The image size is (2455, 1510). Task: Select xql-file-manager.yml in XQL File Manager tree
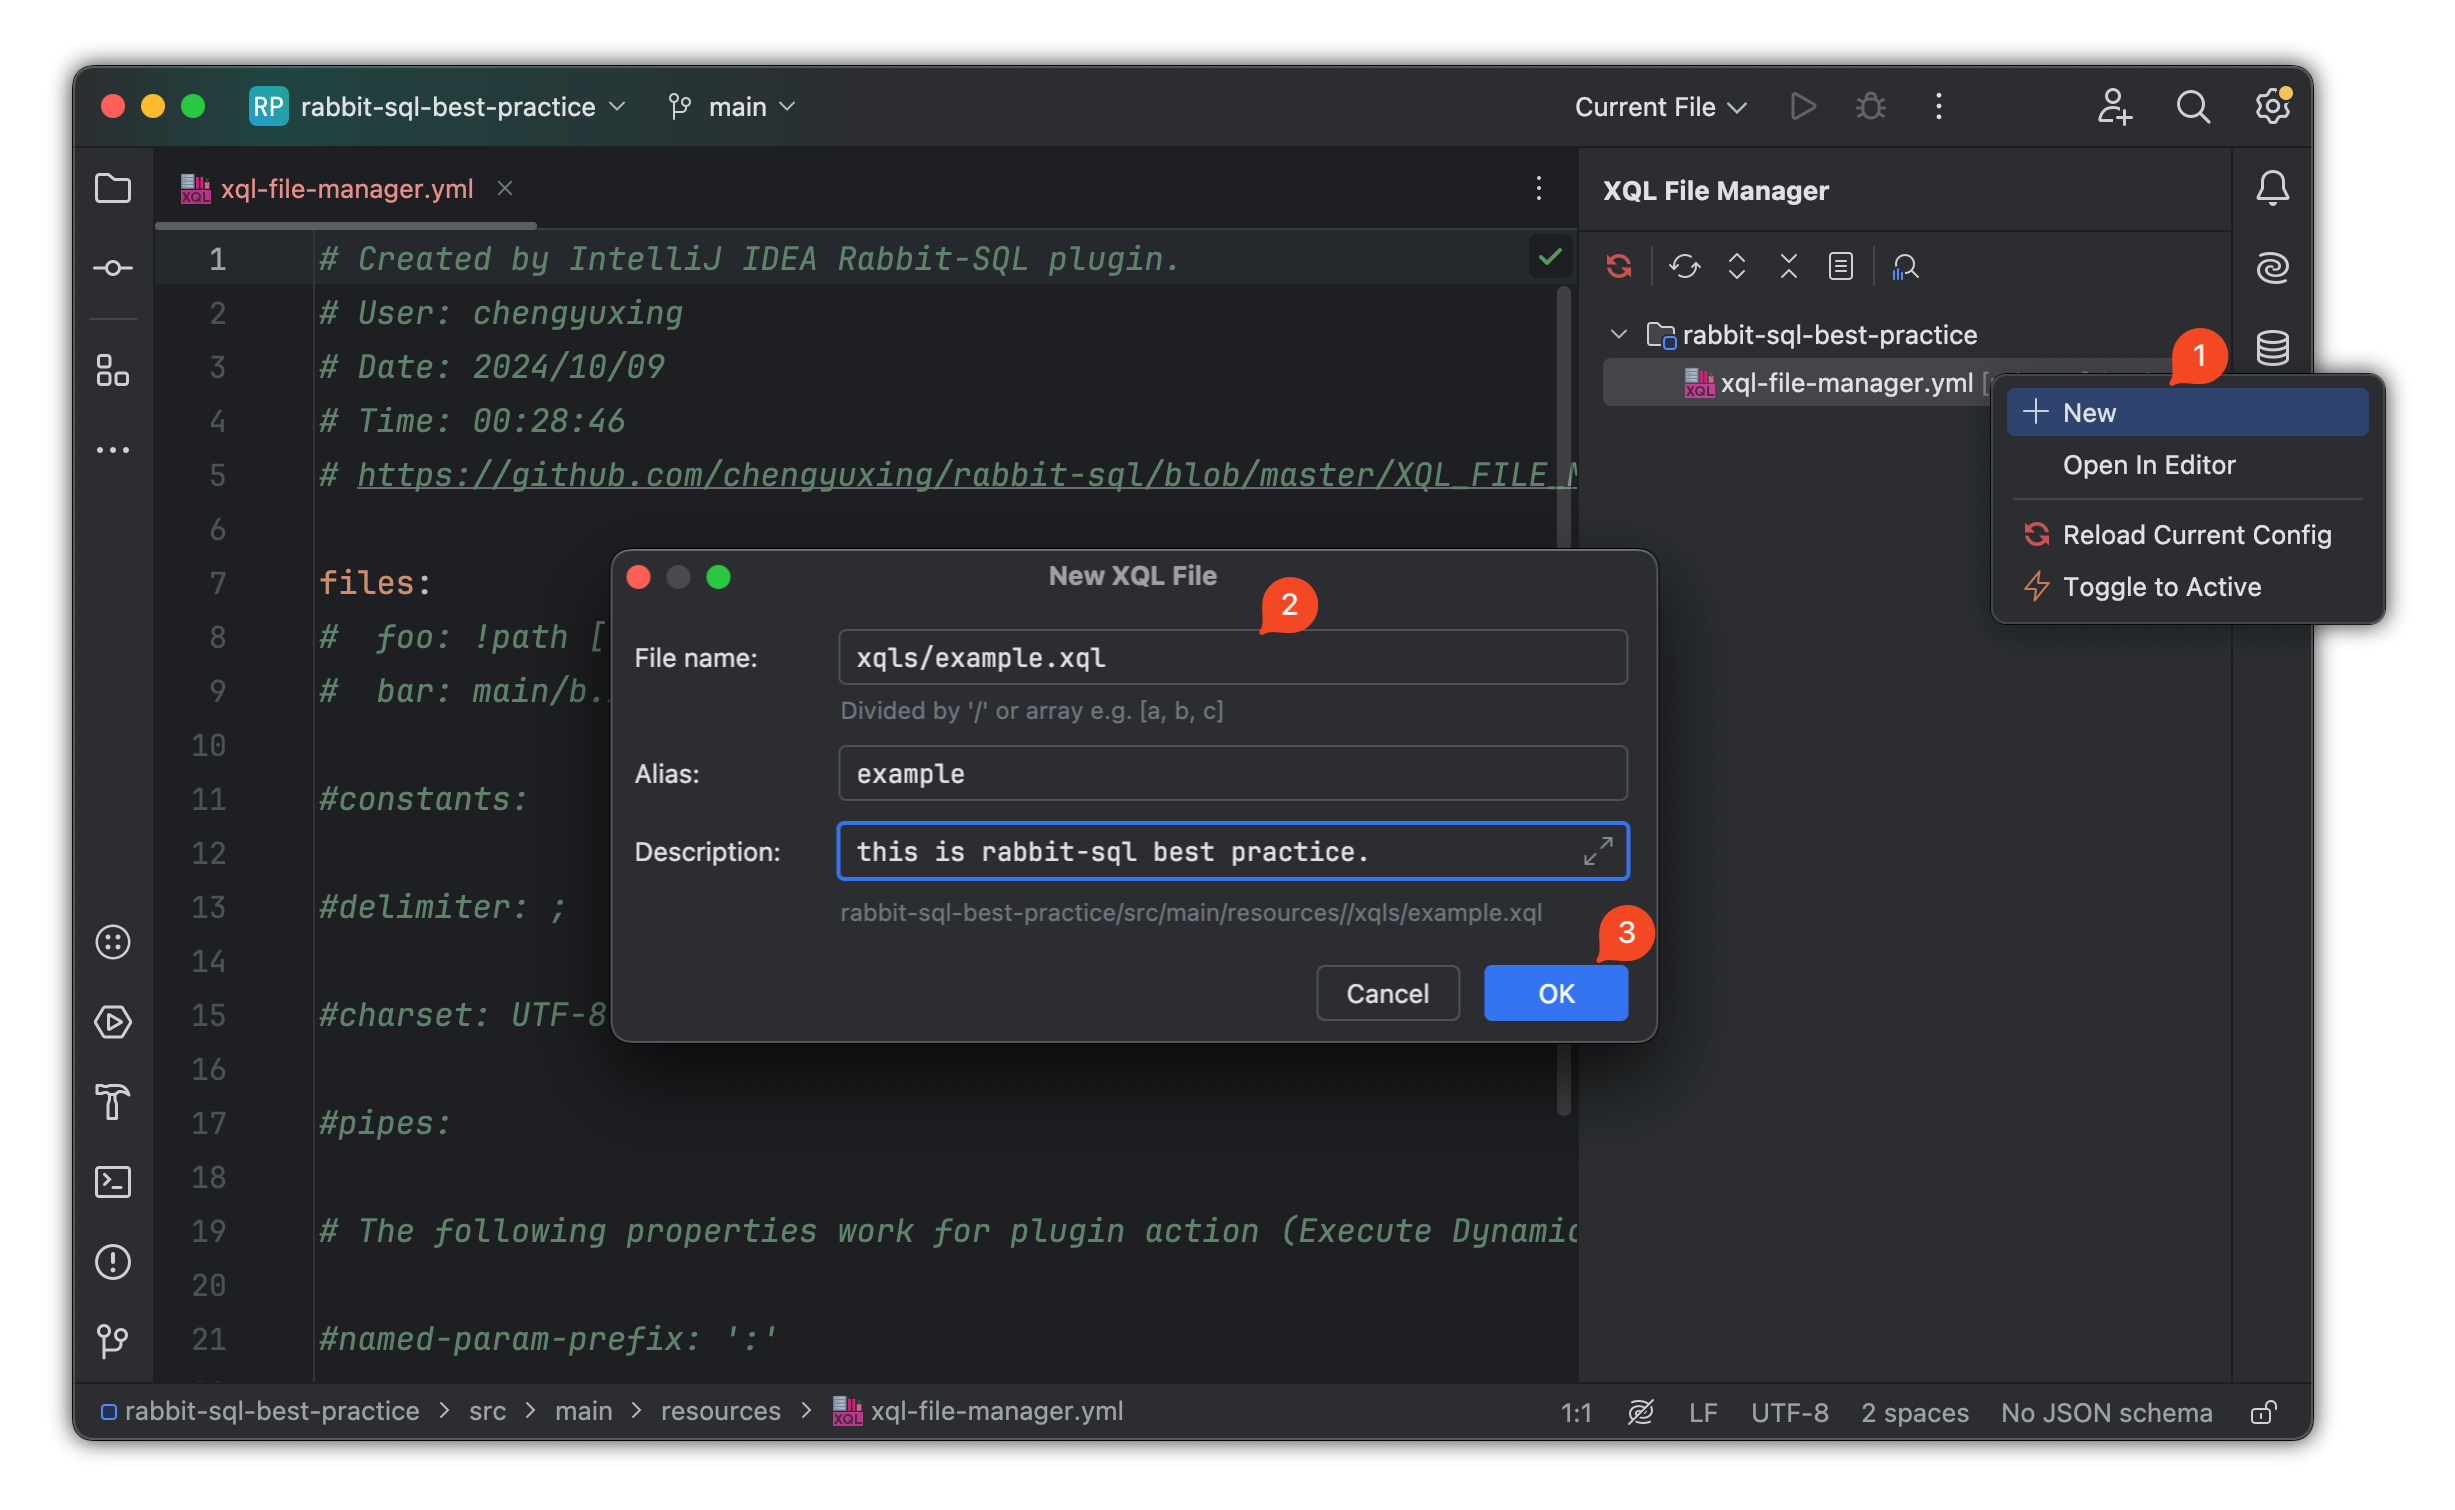(x=1845, y=383)
